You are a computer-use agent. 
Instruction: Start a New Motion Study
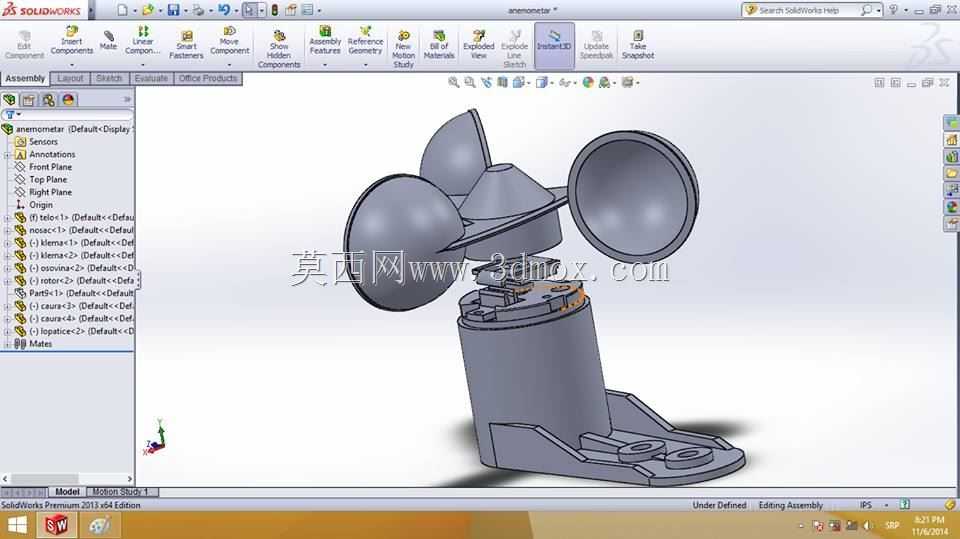pos(403,48)
